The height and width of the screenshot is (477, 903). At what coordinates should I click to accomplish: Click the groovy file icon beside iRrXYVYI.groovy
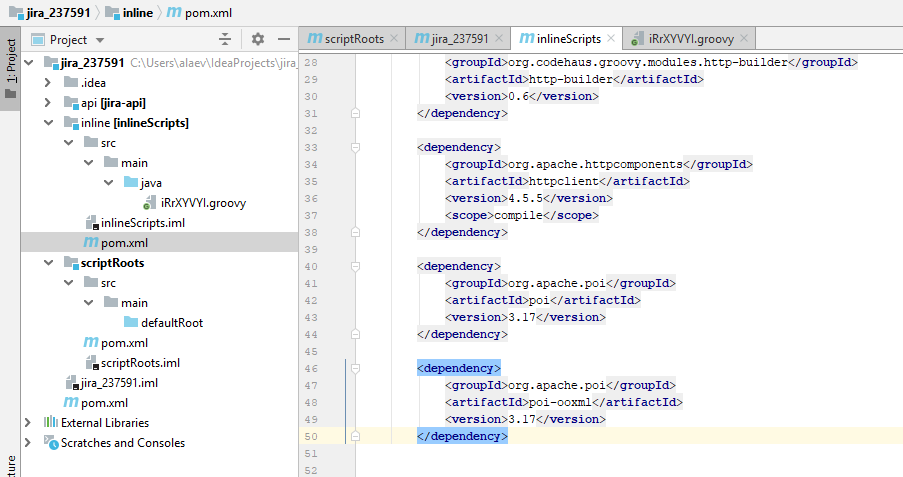[150, 203]
